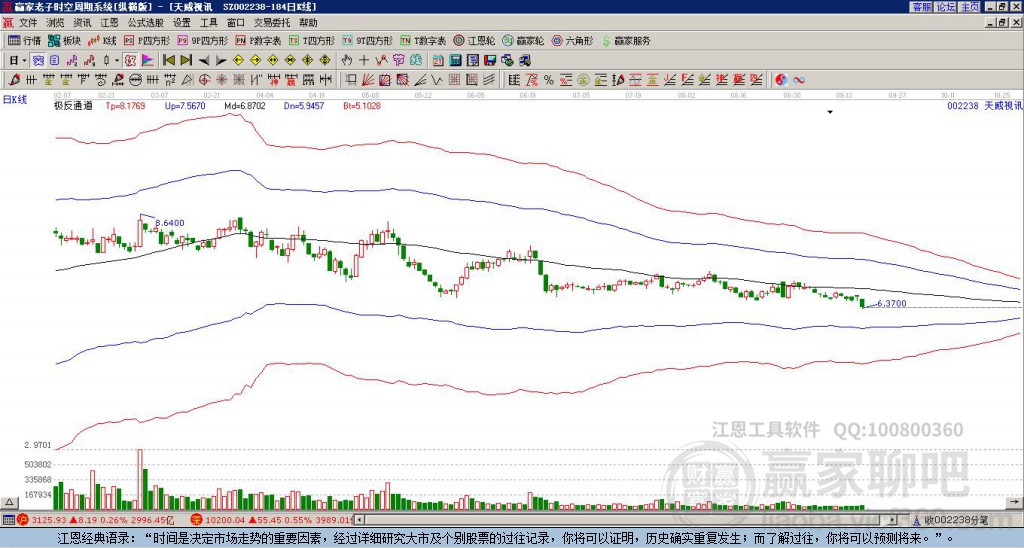Click the horizontal scrollbar left arrow
Screen dimensions: 1024x548
[x=359, y=520]
